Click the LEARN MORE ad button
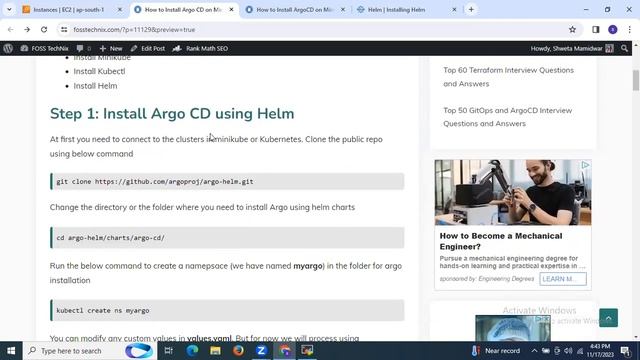Image resolution: width=640 pixels, height=360 pixels. click(x=563, y=279)
